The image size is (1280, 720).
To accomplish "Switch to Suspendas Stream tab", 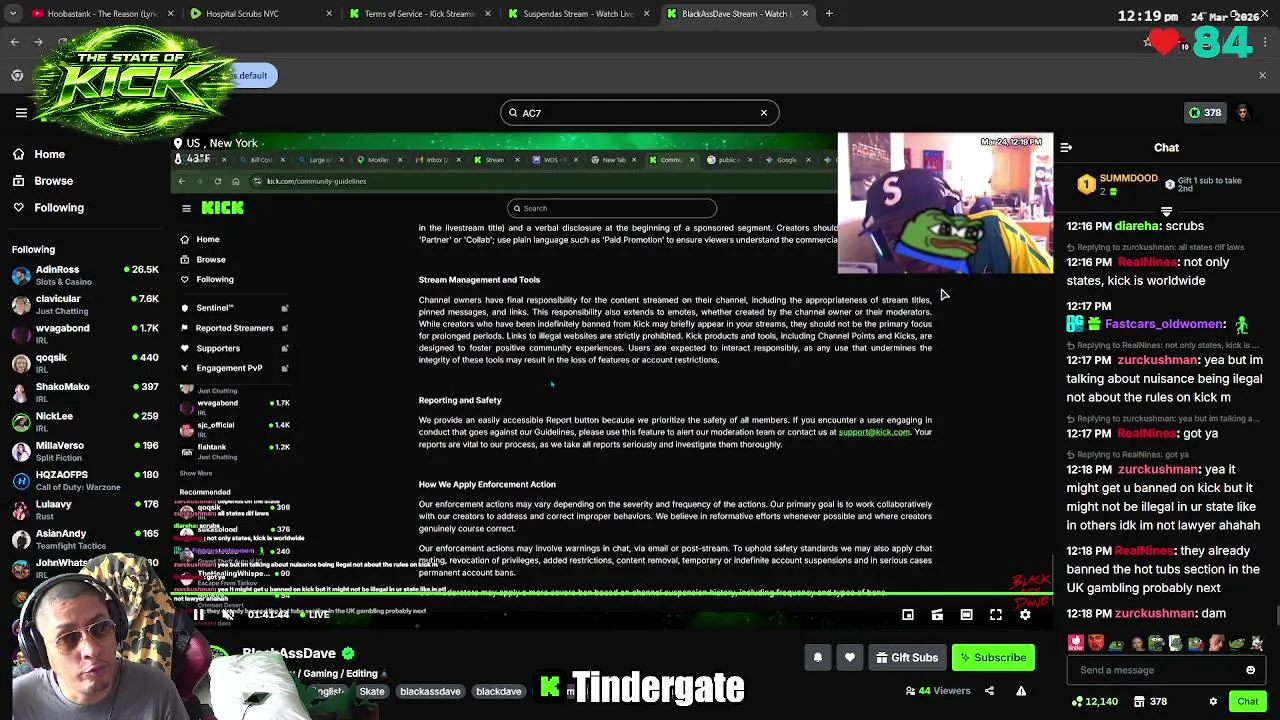I will click(x=578, y=14).
